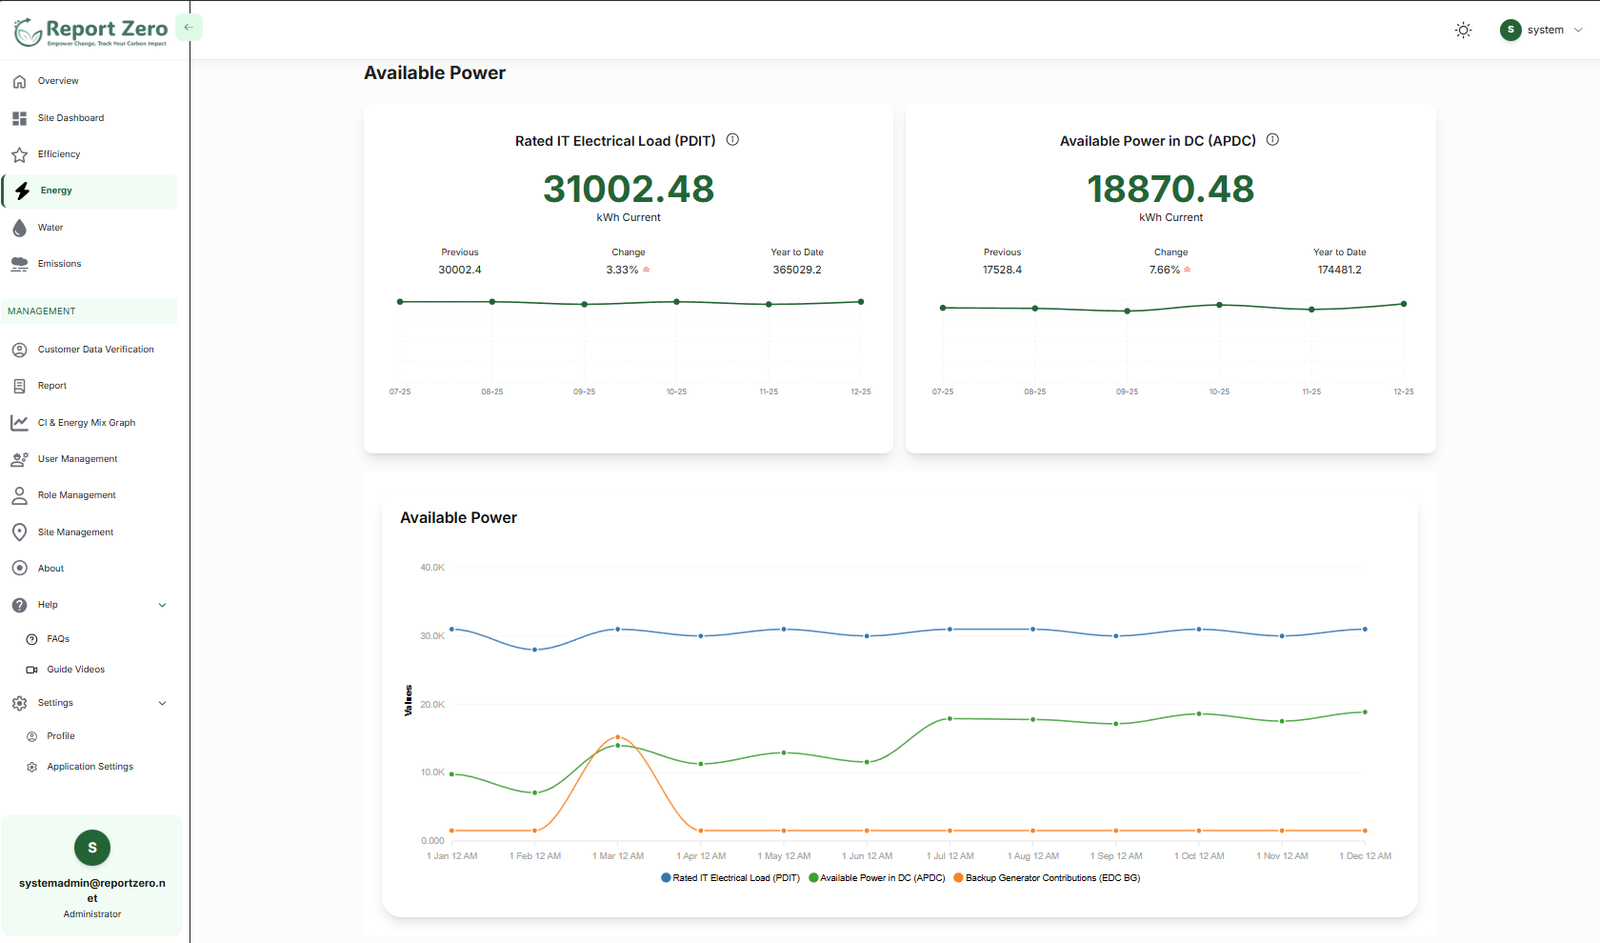
Task: Click the info icon beside Available Power in DC
Action: [1273, 140]
